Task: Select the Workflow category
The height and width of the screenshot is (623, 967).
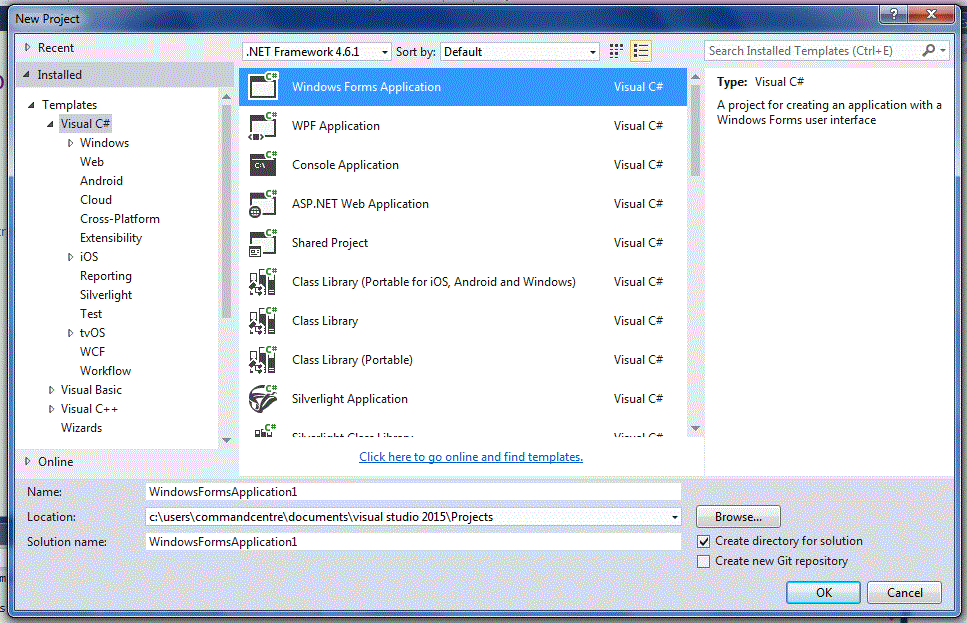Action: click(x=105, y=371)
